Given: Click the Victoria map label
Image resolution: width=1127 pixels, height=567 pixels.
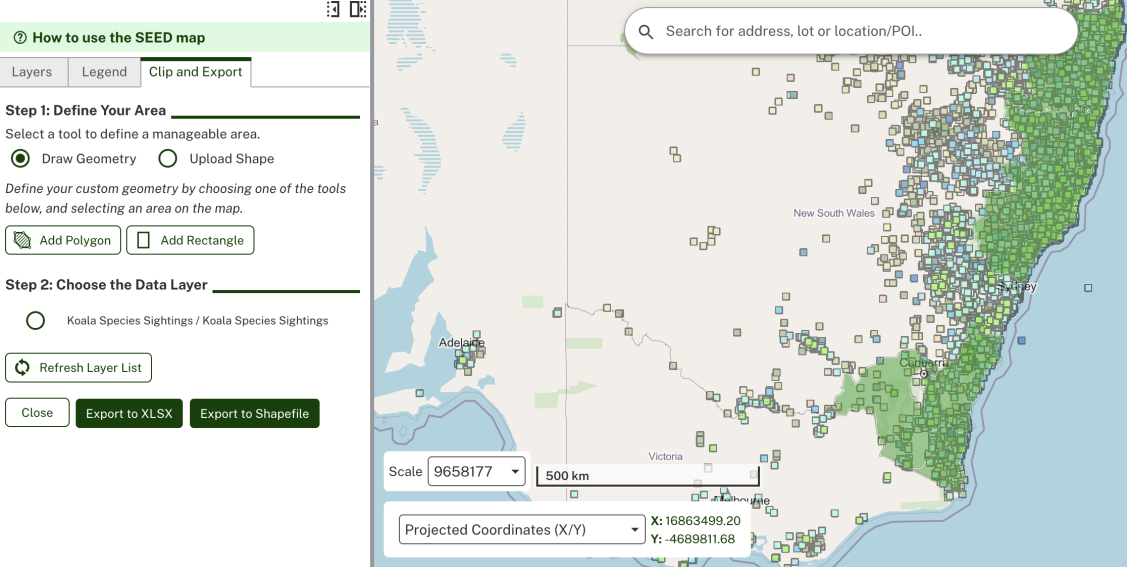Looking at the screenshot, I should coord(666,456).
